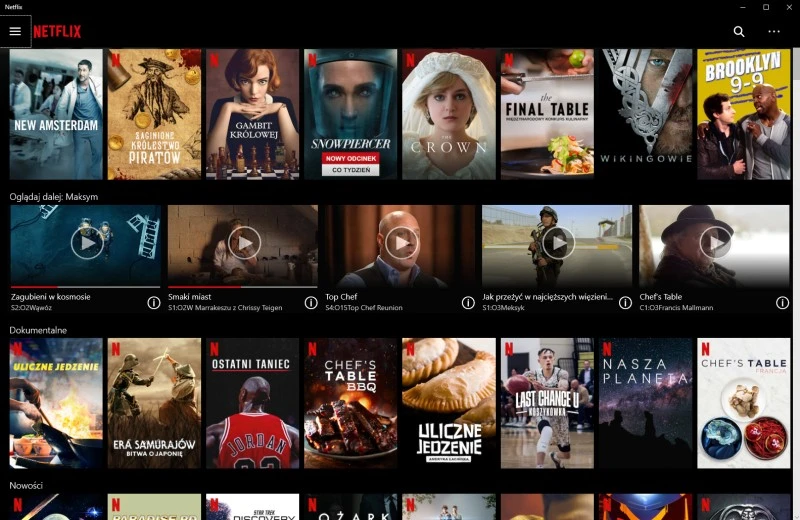
Task: Maximize the Netflix window
Action: [x=766, y=7]
